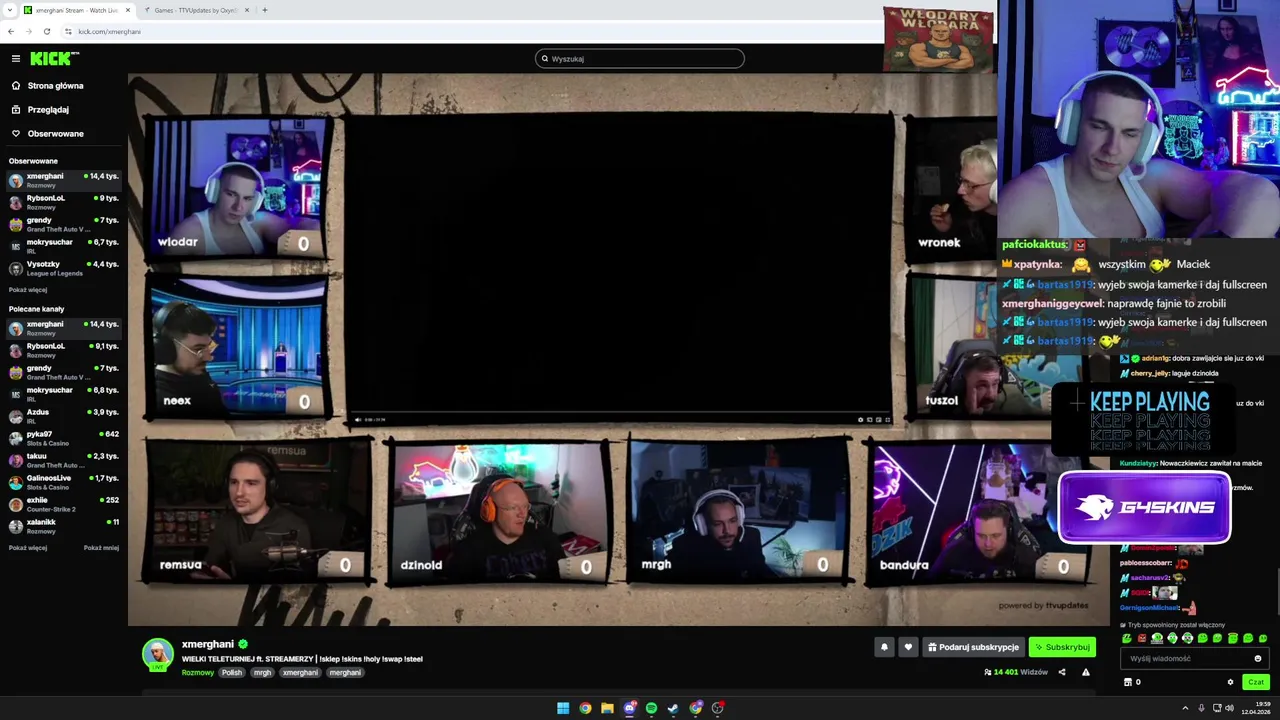The image size is (1280, 720).
Task: Open Chrome from the taskbar
Action: 585,708
